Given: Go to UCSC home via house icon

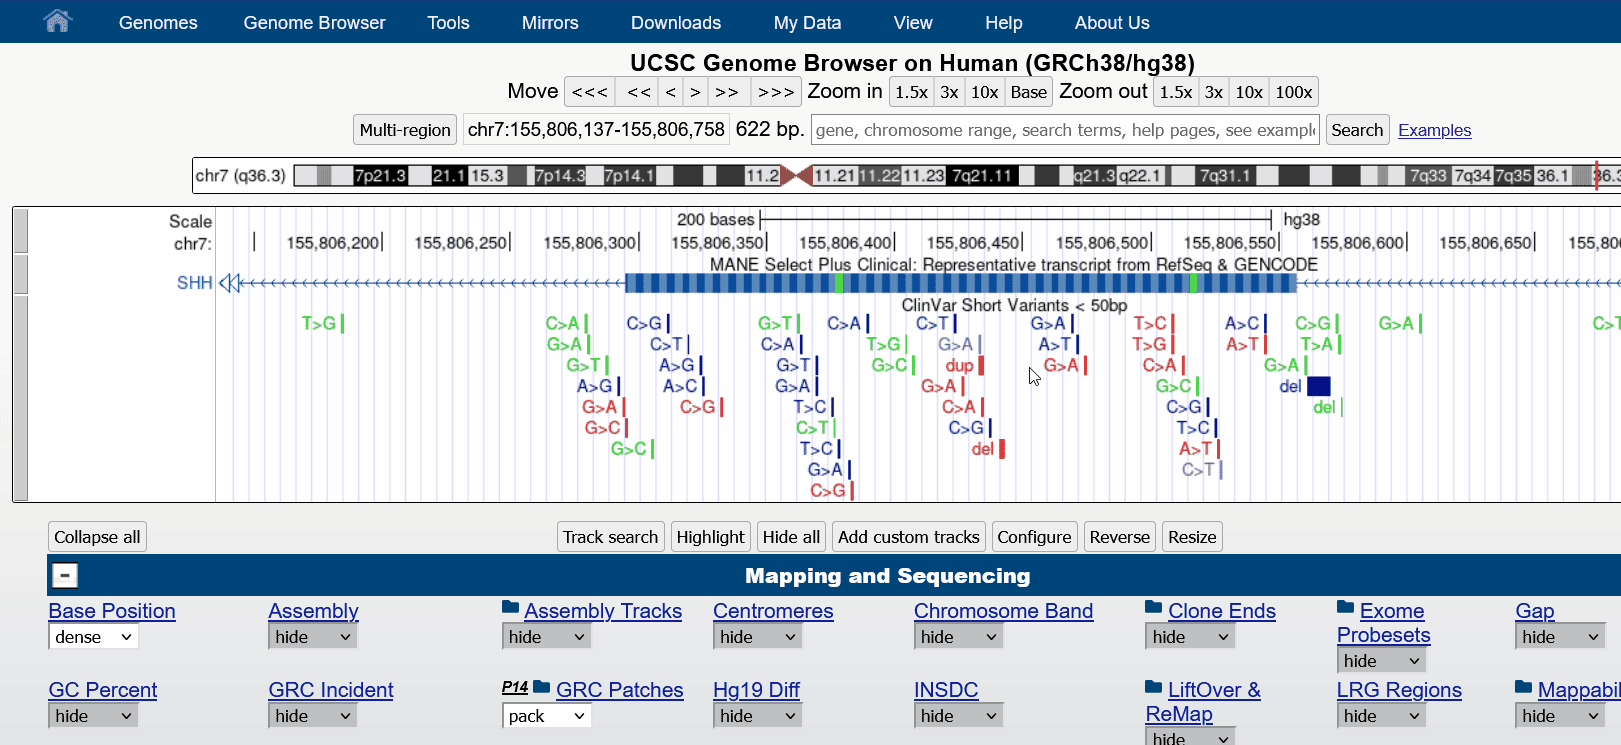Looking at the screenshot, I should (x=58, y=21).
